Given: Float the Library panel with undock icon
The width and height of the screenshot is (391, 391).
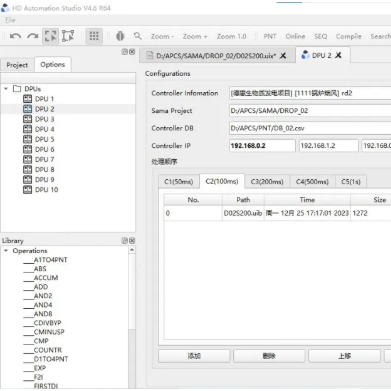Looking at the screenshot, I should pyautogui.click(x=125, y=241).
